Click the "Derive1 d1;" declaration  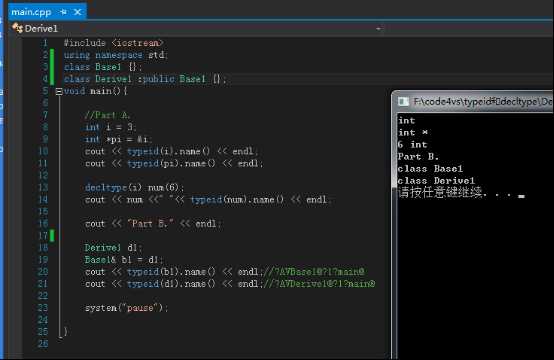(113, 248)
